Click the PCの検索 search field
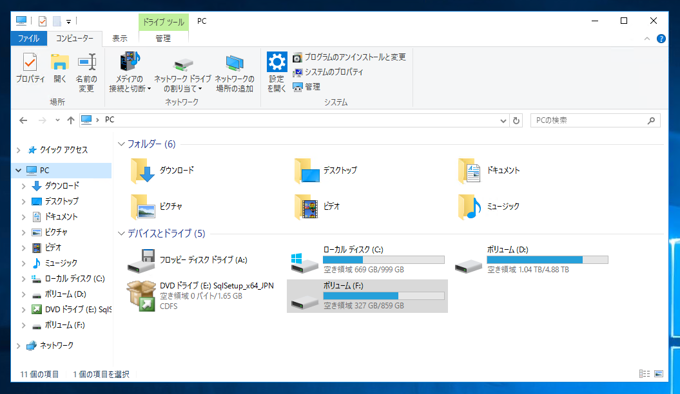The image size is (680, 394). click(x=595, y=120)
